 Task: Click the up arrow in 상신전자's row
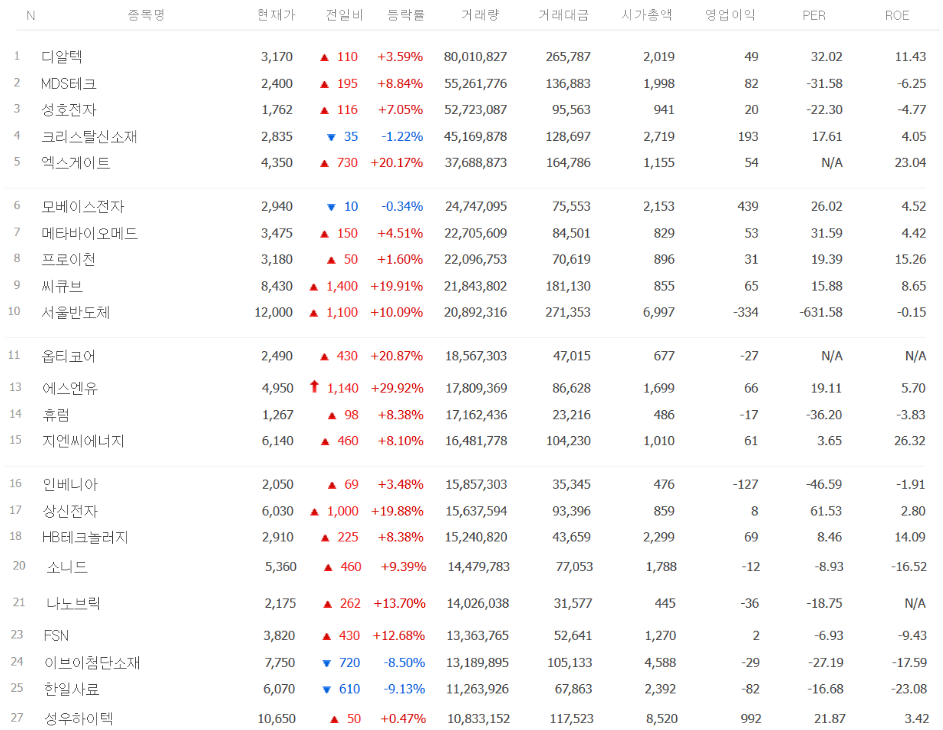[x=314, y=512]
